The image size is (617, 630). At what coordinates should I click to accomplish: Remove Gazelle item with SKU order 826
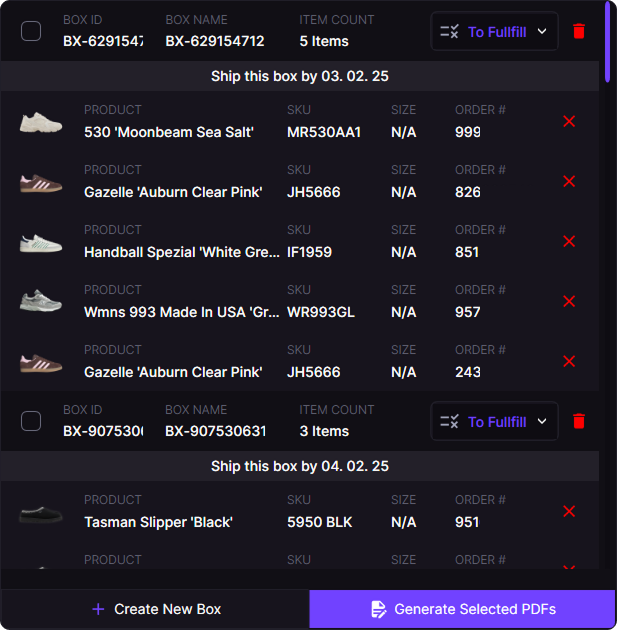[569, 181]
